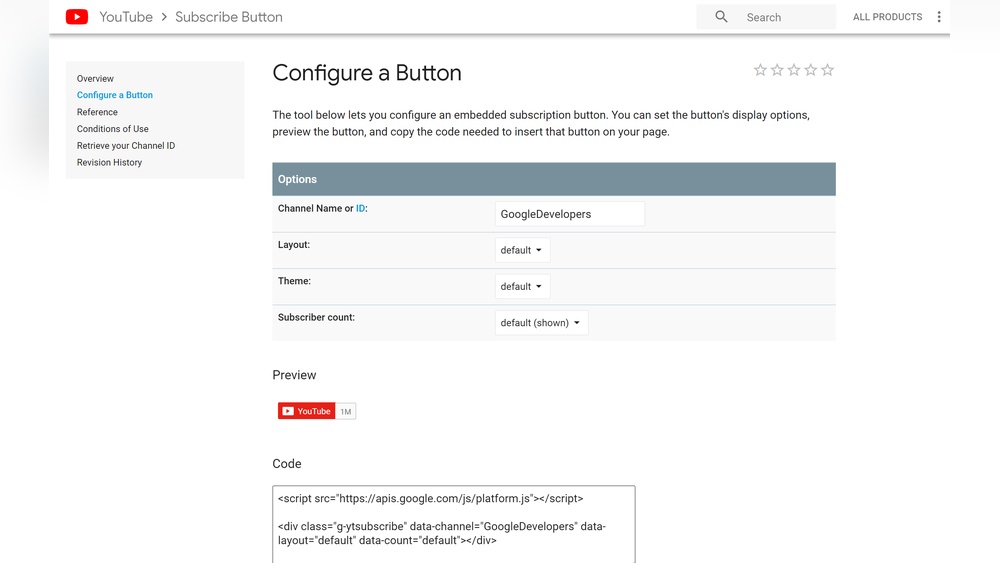This screenshot has width=1000, height=563.
Task: Open Conditions of Use page
Action: [112, 129]
